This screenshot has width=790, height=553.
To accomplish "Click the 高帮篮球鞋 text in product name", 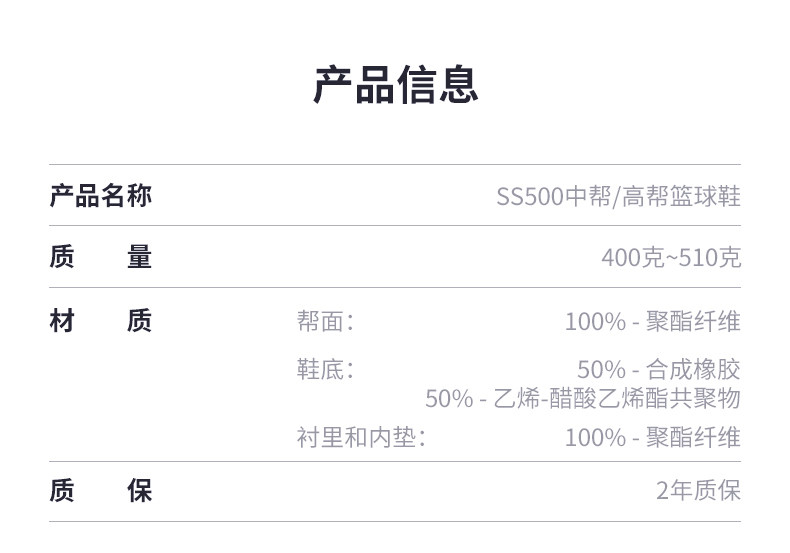I will click(681, 197).
